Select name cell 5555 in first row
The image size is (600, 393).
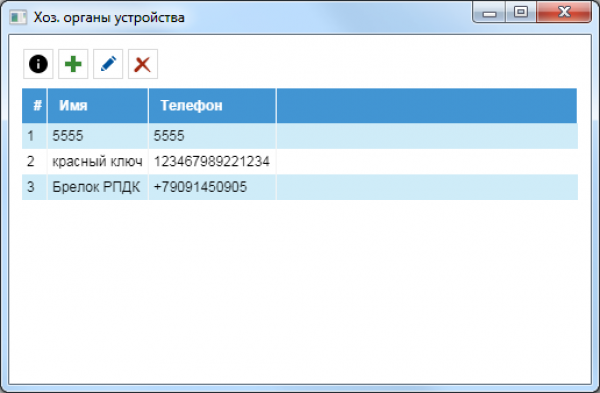tap(98, 136)
